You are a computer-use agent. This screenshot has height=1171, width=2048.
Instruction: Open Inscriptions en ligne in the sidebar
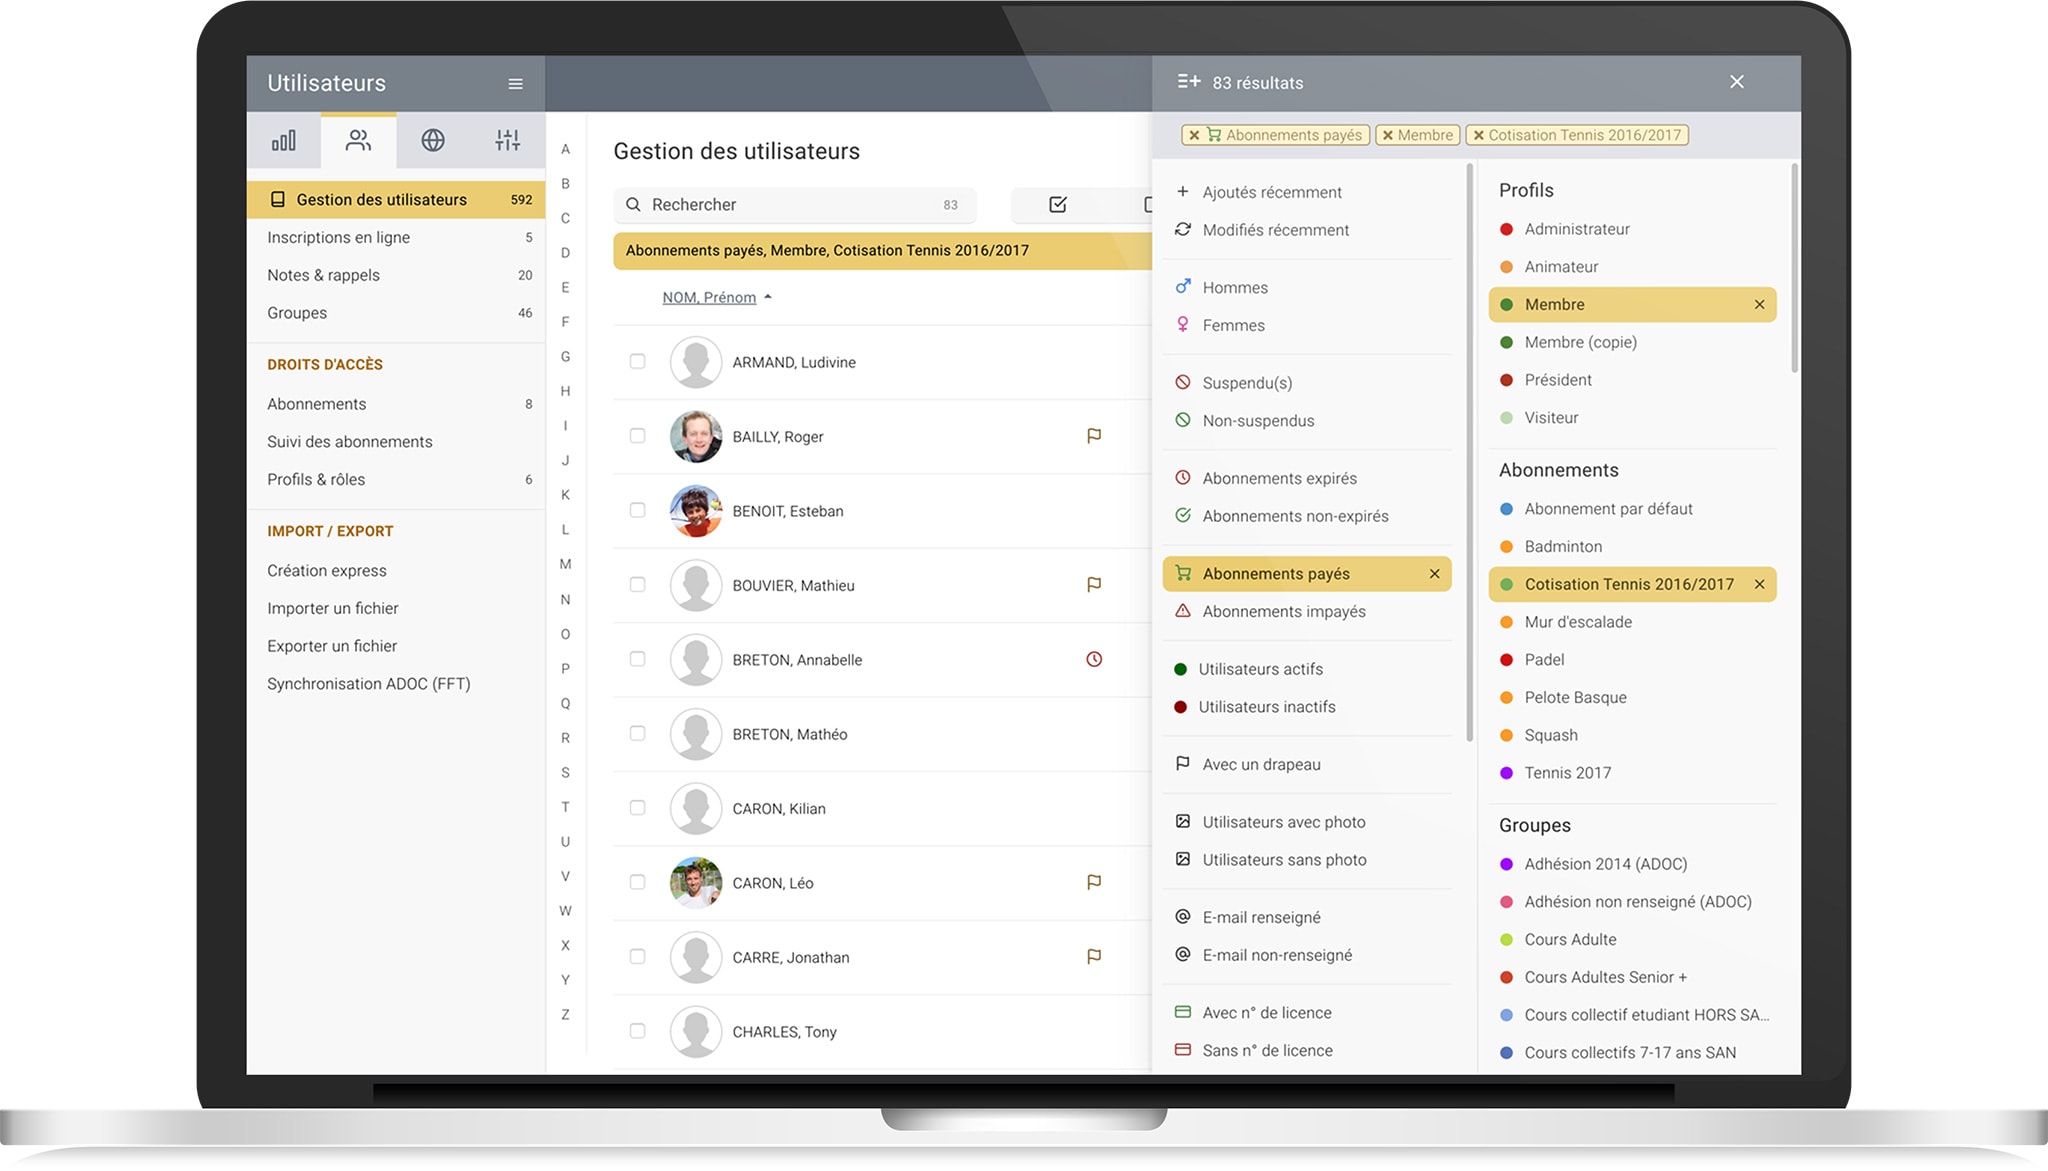338,238
